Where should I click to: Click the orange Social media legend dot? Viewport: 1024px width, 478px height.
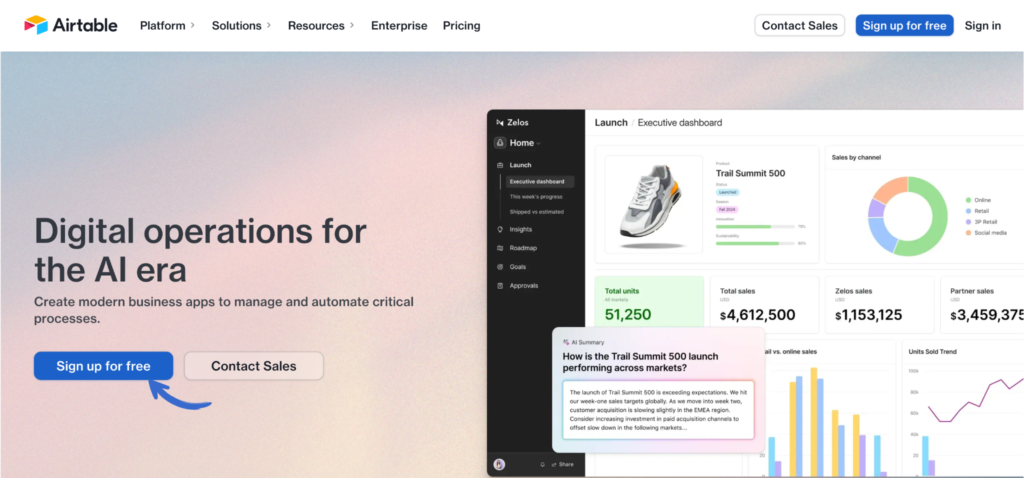coord(968,232)
